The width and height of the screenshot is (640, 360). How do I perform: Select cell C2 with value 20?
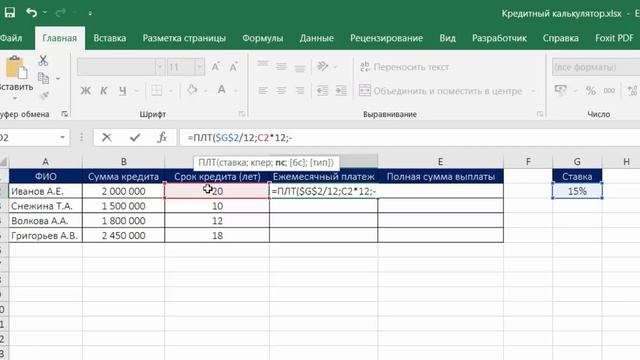pos(217,191)
